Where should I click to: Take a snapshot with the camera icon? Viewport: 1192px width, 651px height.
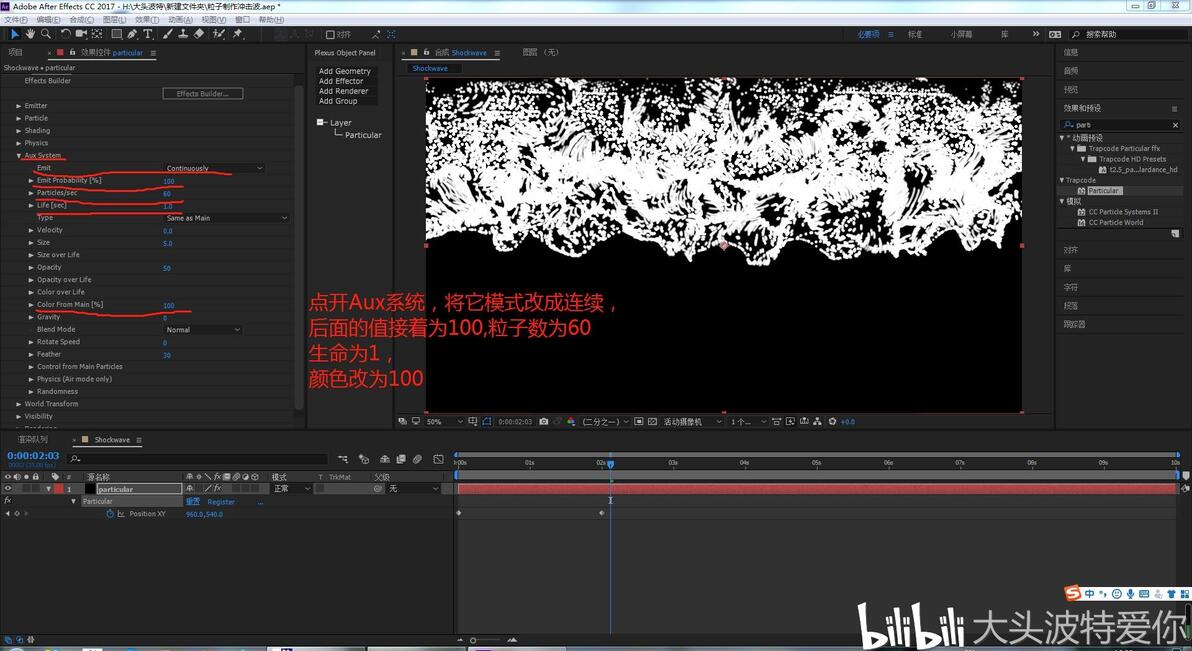click(544, 421)
